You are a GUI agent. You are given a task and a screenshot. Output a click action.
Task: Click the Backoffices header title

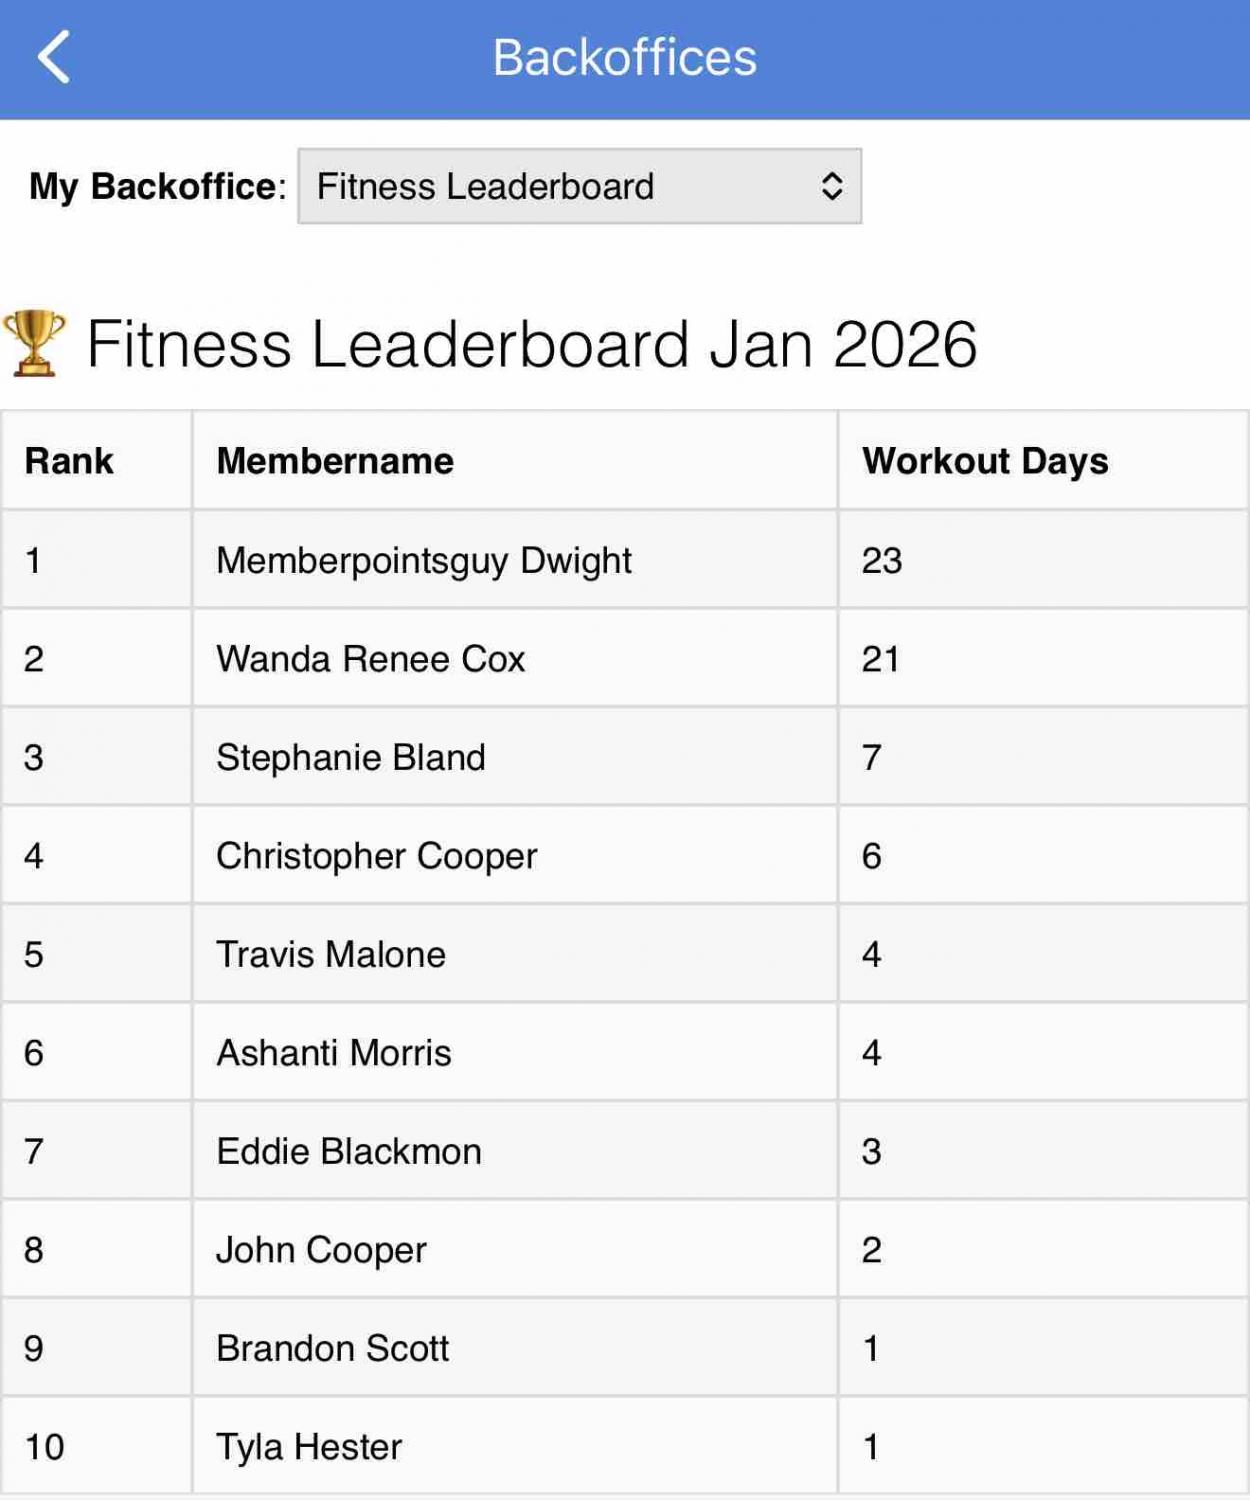[624, 57]
